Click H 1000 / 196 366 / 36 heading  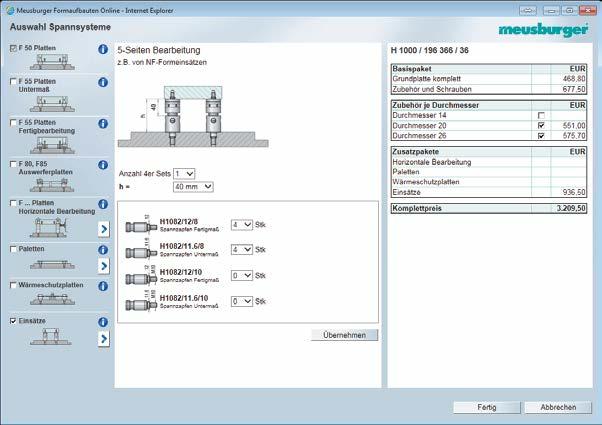point(429,50)
